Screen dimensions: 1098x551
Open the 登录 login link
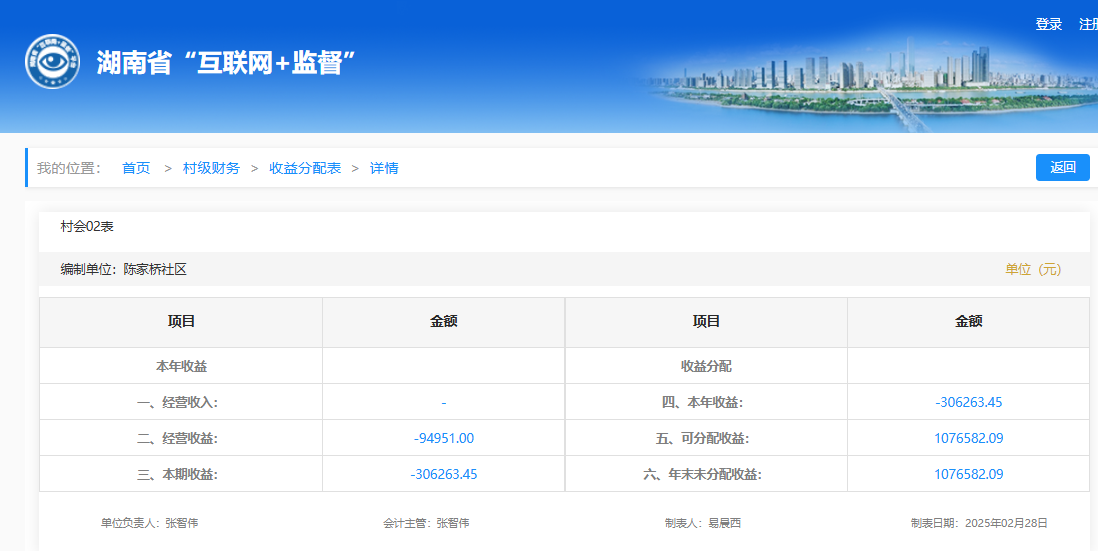(1049, 25)
